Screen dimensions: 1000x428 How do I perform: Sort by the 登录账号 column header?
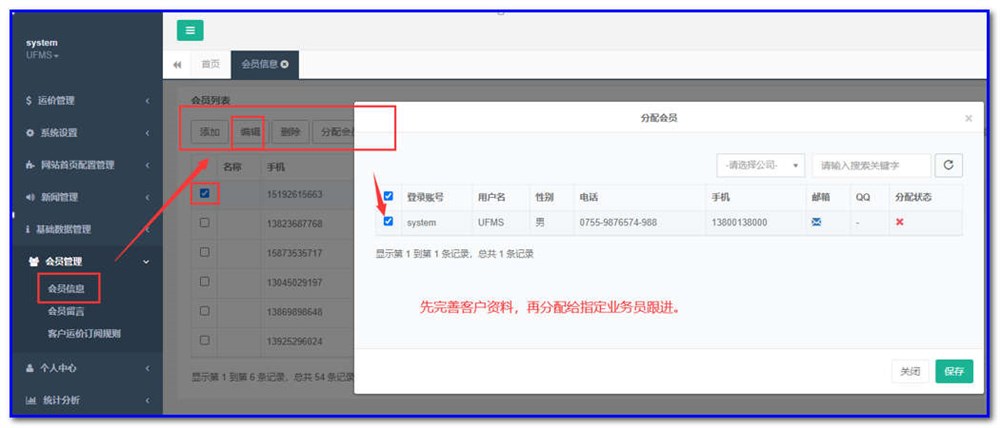pyautogui.click(x=425, y=197)
